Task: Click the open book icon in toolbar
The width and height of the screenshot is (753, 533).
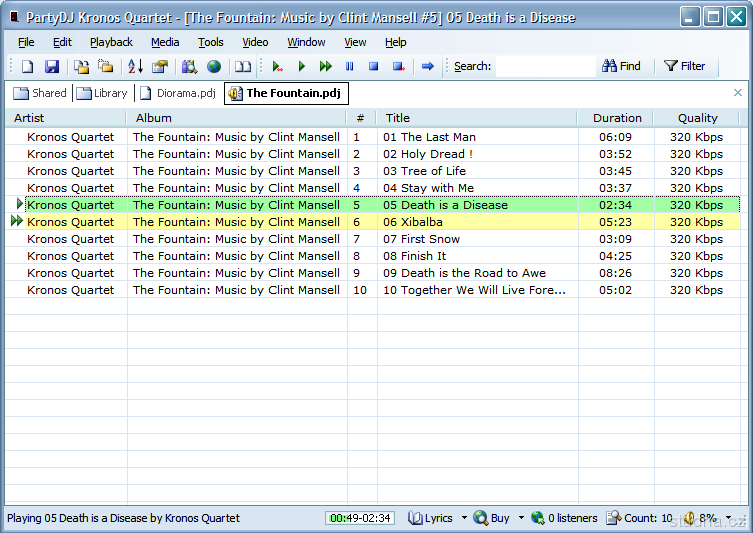Action: [x=243, y=67]
